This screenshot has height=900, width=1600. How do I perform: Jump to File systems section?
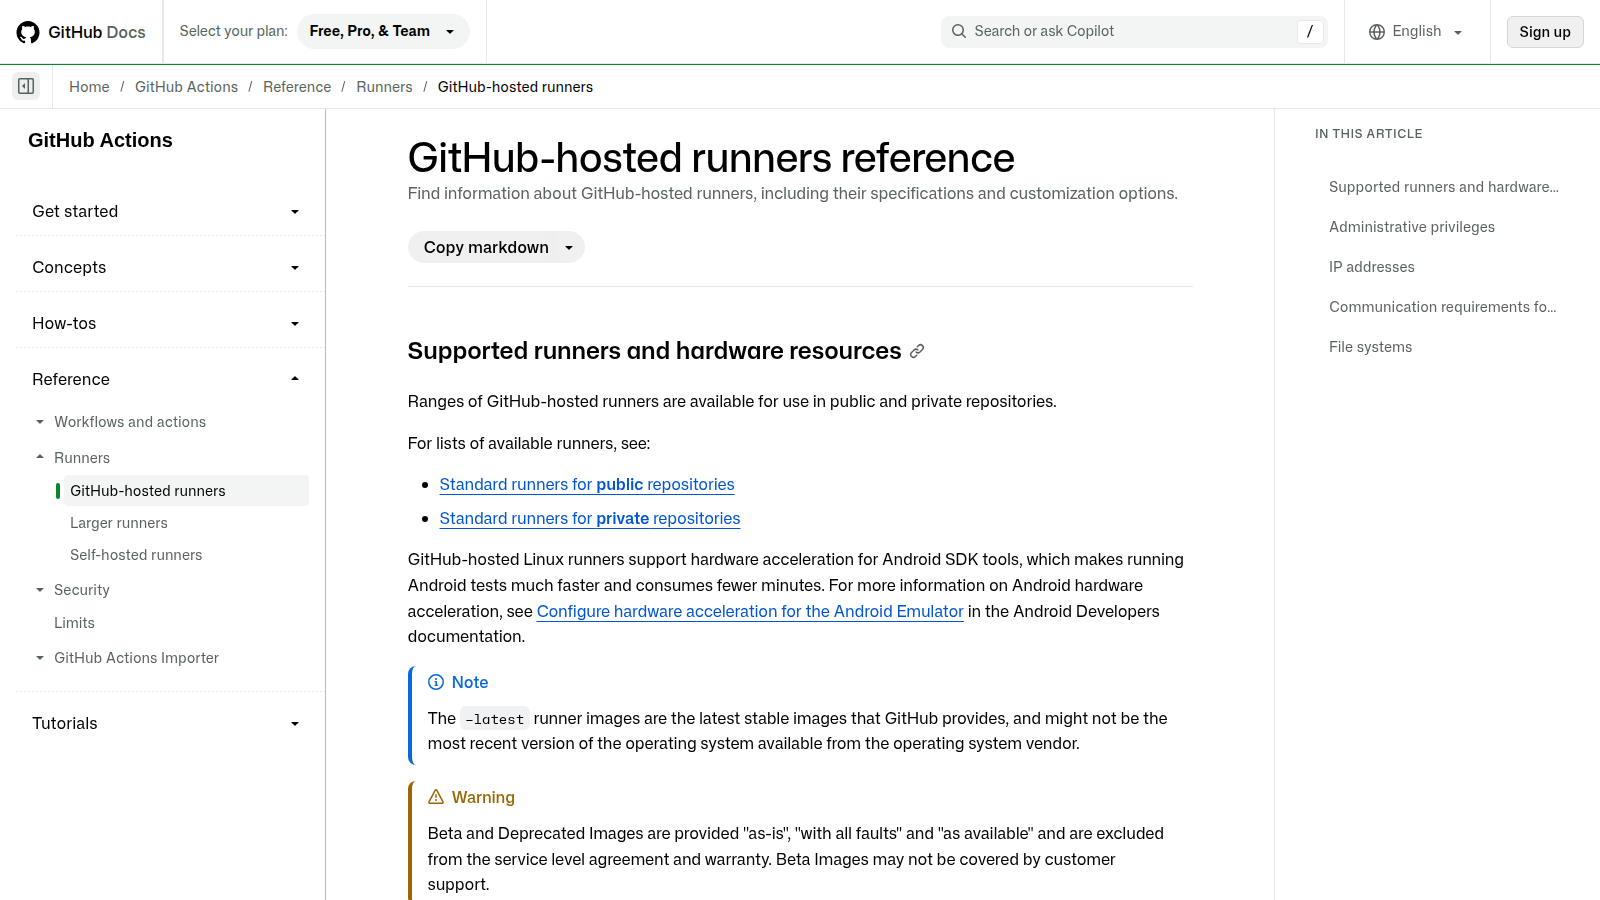(x=1371, y=347)
